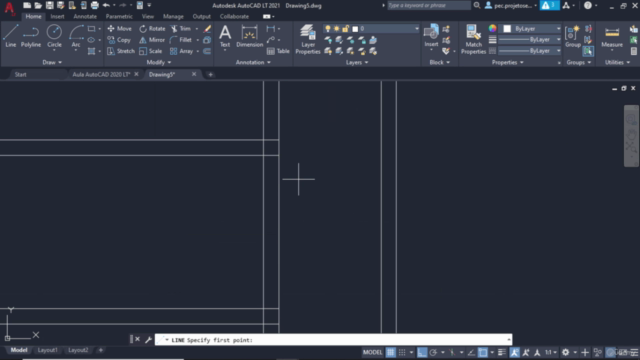Click the command line customize wrench icon
The height and width of the screenshot is (360, 640).
coord(148,340)
